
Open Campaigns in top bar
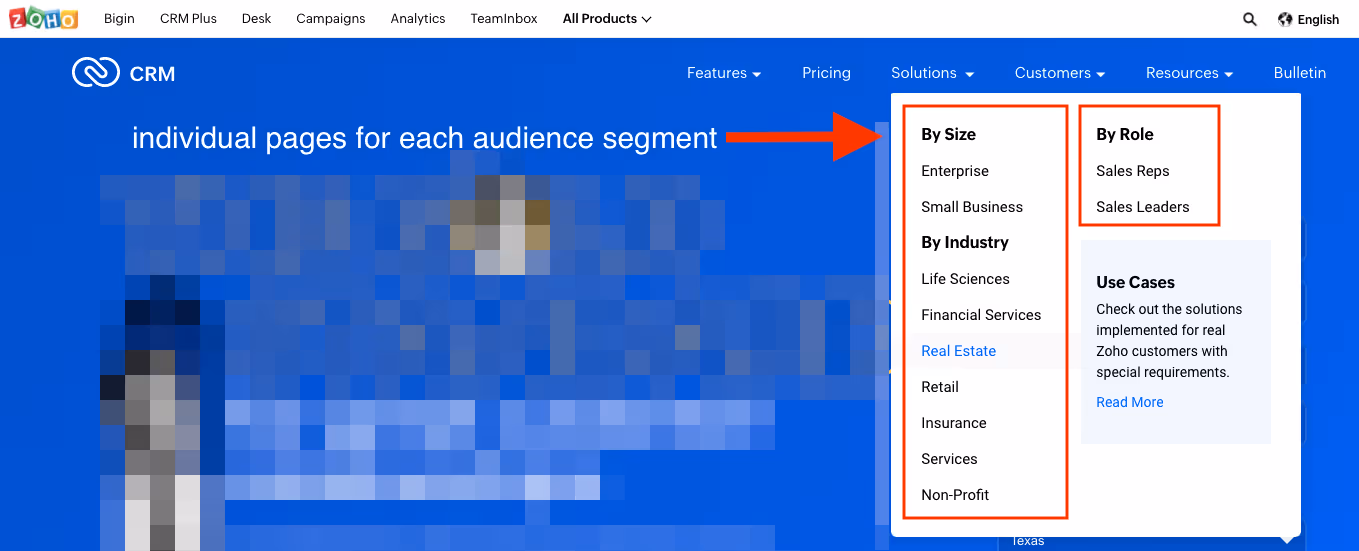tap(330, 19)
